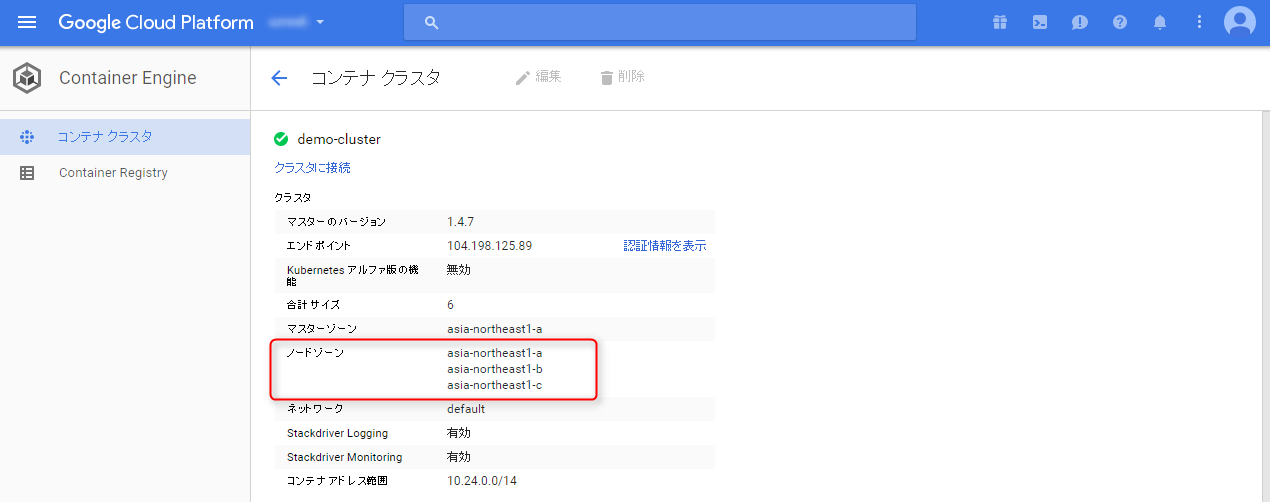This screenshot has height=502, width=1270.
Task: Click the Container Engine header text
Action: (128, 78)
